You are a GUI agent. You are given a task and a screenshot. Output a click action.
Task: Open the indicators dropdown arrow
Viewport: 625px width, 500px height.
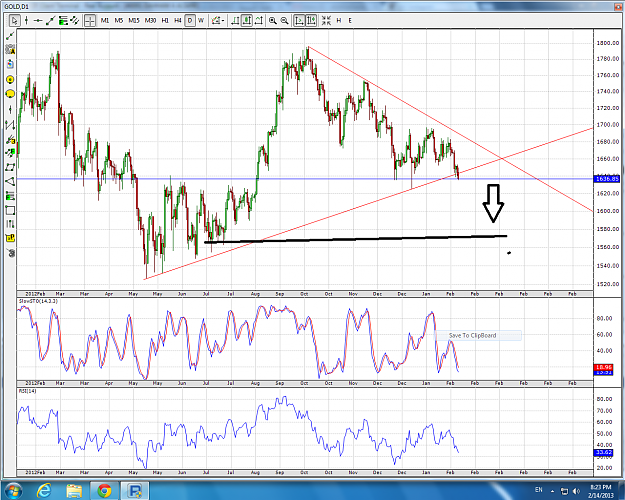(x=223, y=21)
